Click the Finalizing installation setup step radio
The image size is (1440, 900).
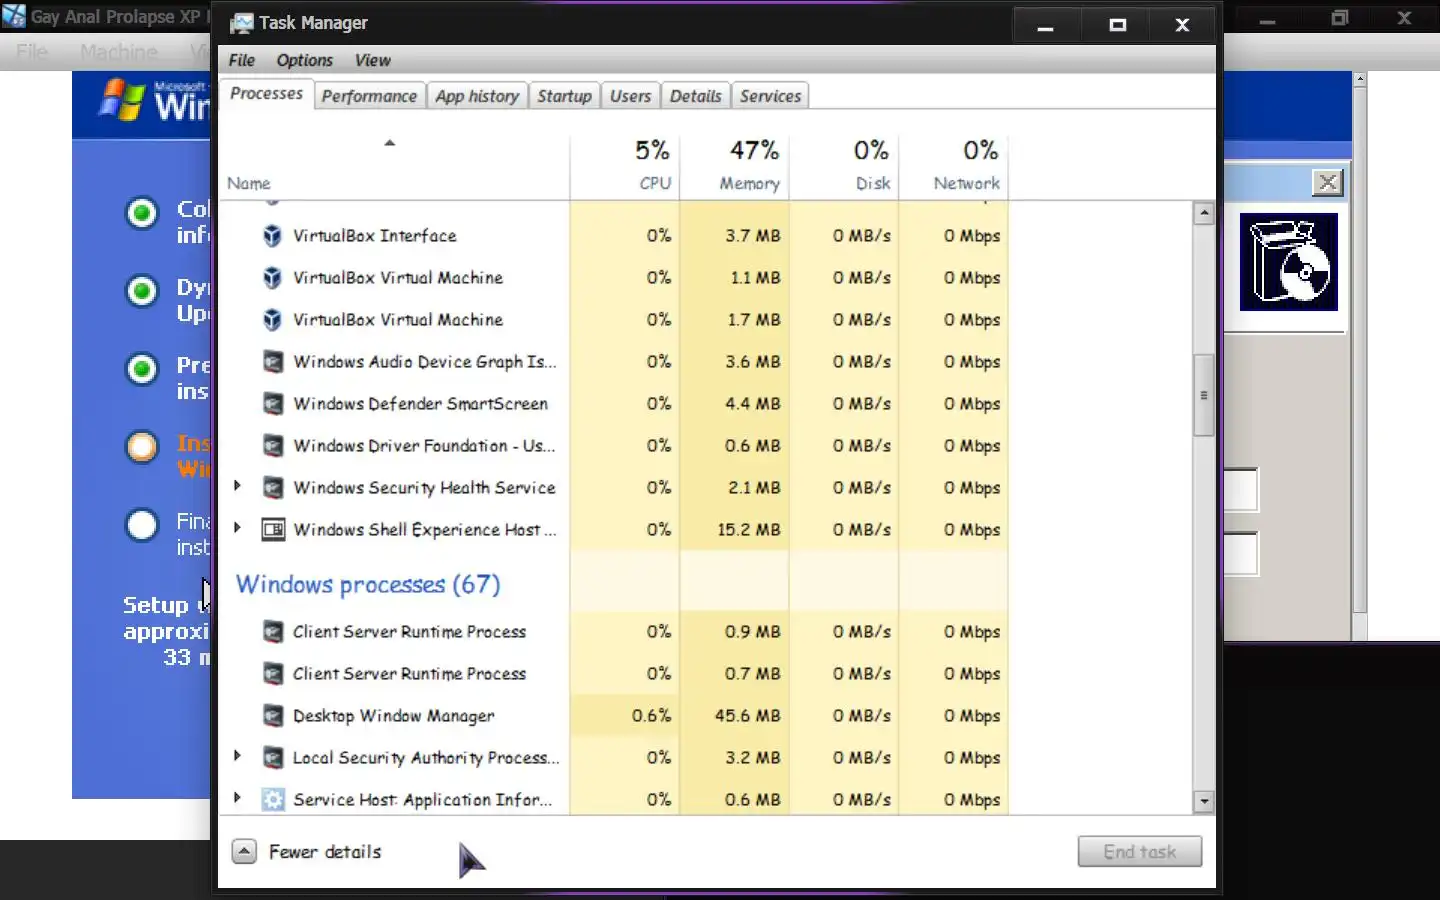[x=142, y=524]
